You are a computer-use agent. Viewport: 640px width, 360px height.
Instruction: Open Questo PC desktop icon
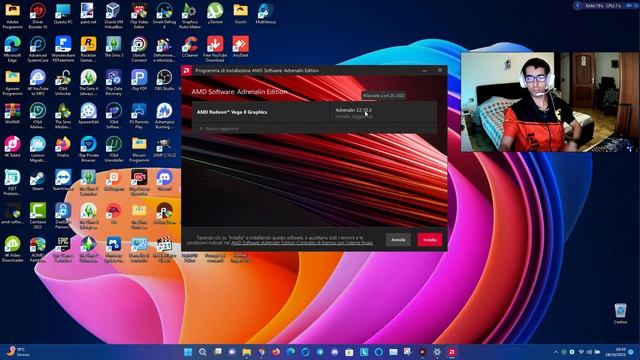point(63,14)
